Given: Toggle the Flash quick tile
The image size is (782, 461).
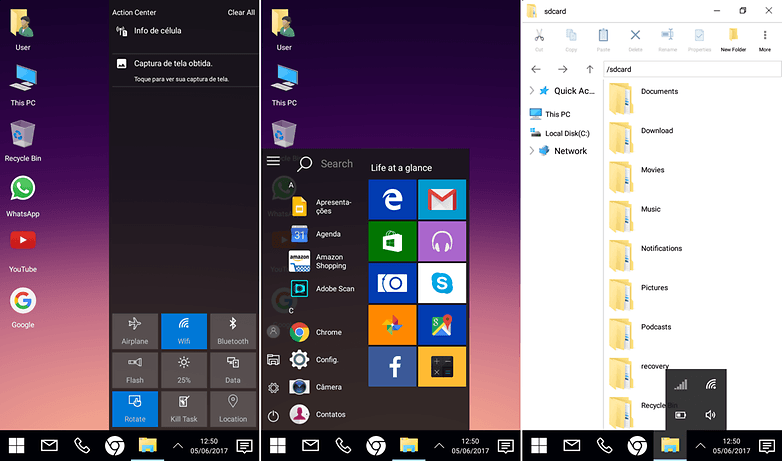Looking at the screenshot, I should 135,370.
